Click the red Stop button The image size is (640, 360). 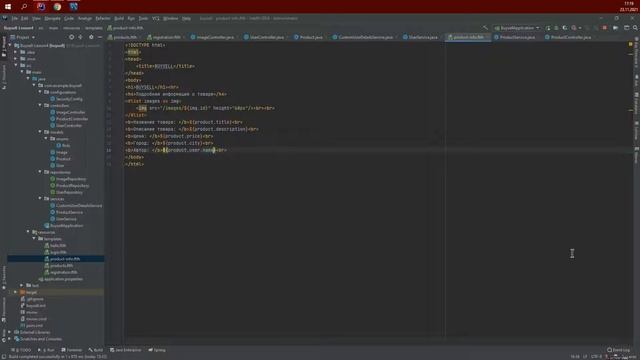[604, 28]
